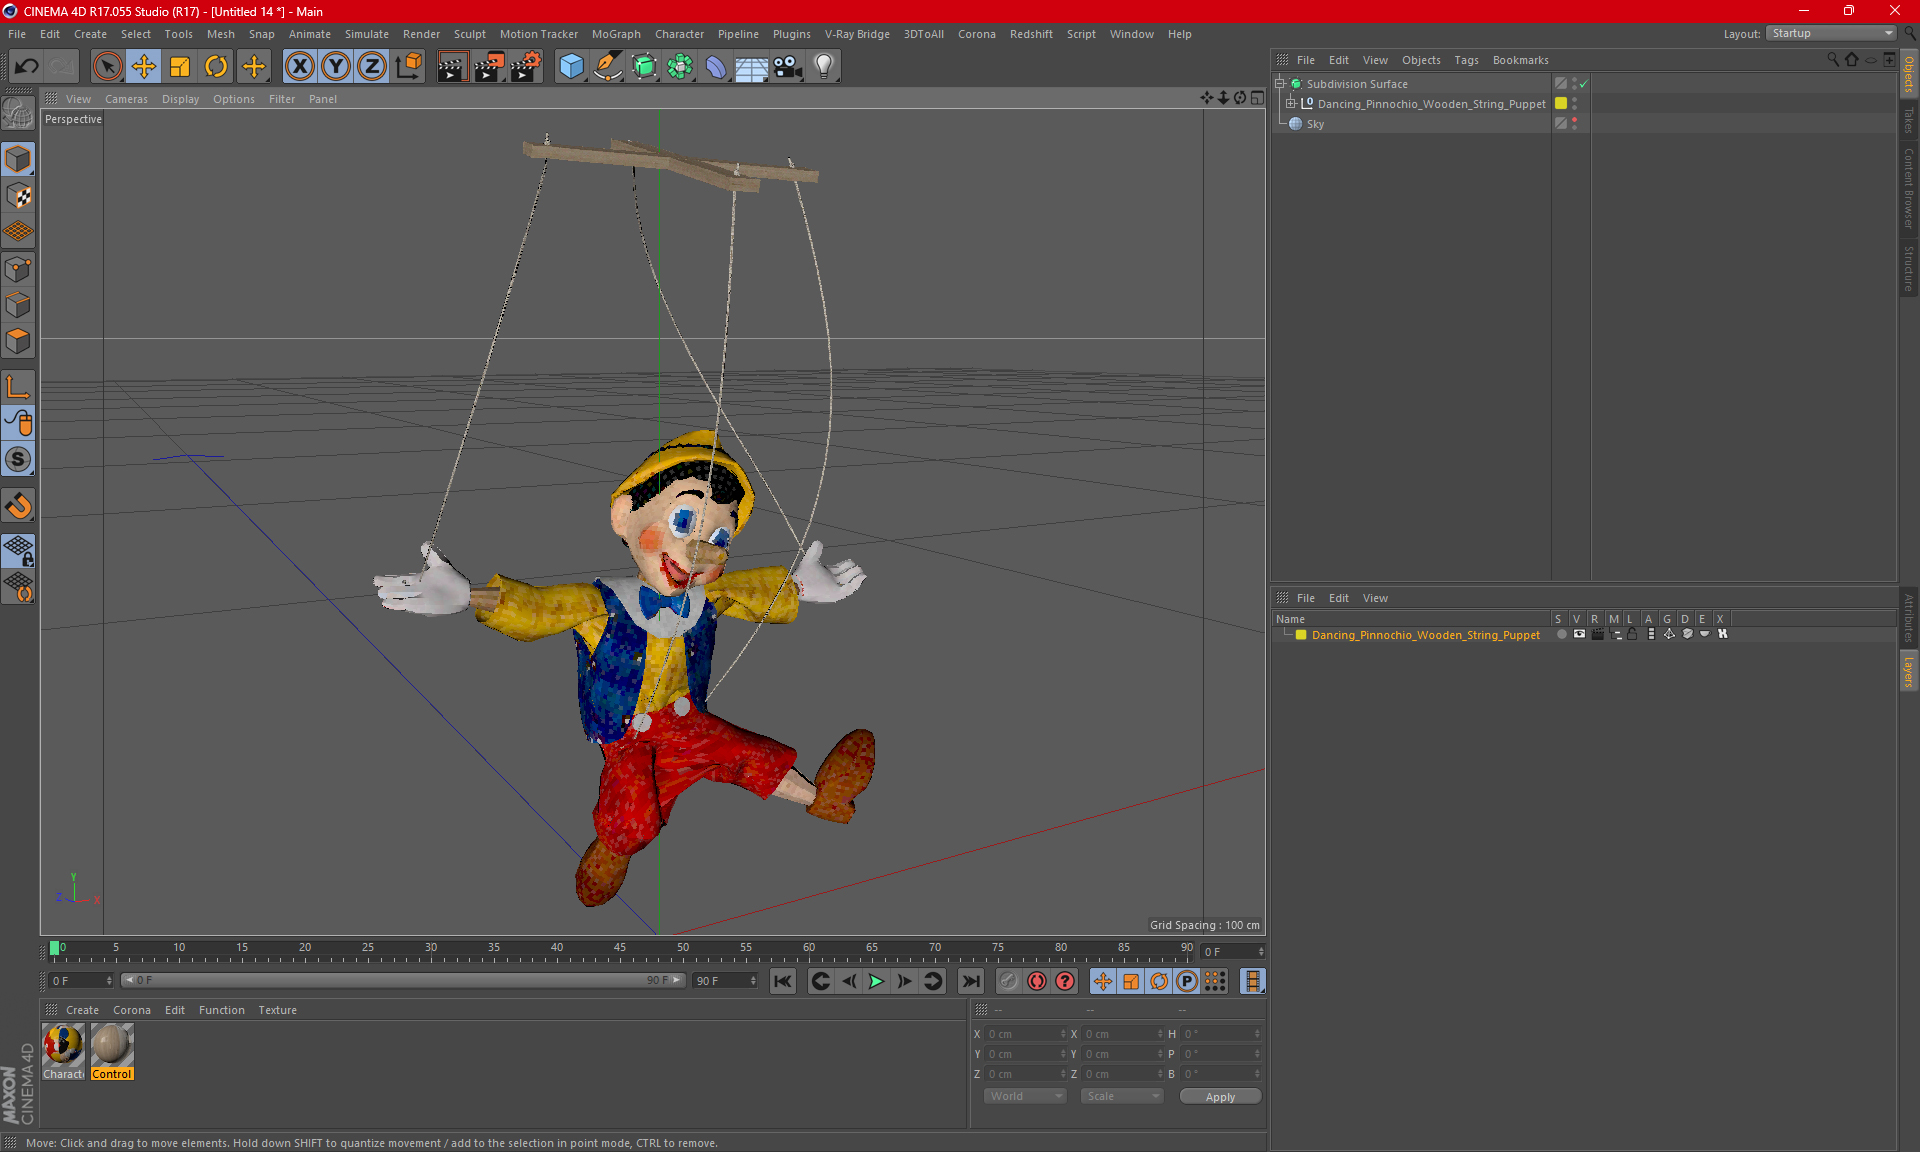Select Model mode in left sidebar
Image resolution: width=1920 pixels, height=1152 pixels.
tap(18, 160)
